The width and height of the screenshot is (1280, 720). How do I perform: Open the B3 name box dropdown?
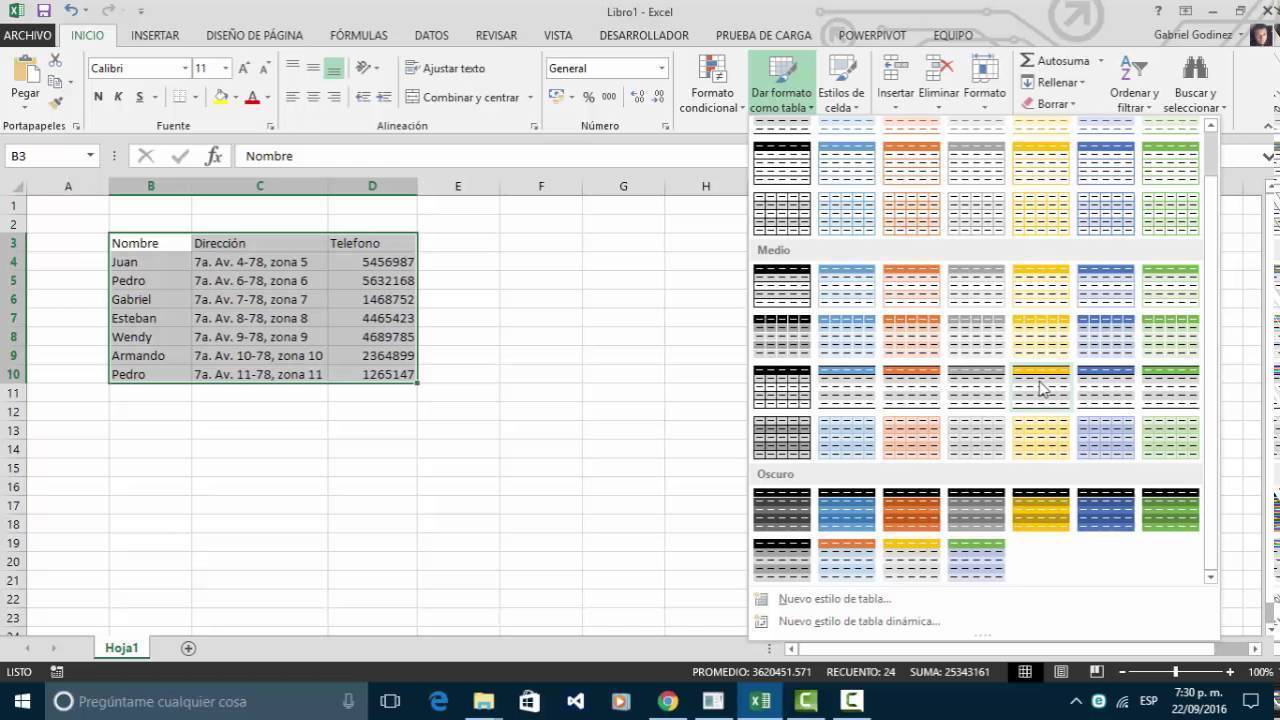[90, 156]
